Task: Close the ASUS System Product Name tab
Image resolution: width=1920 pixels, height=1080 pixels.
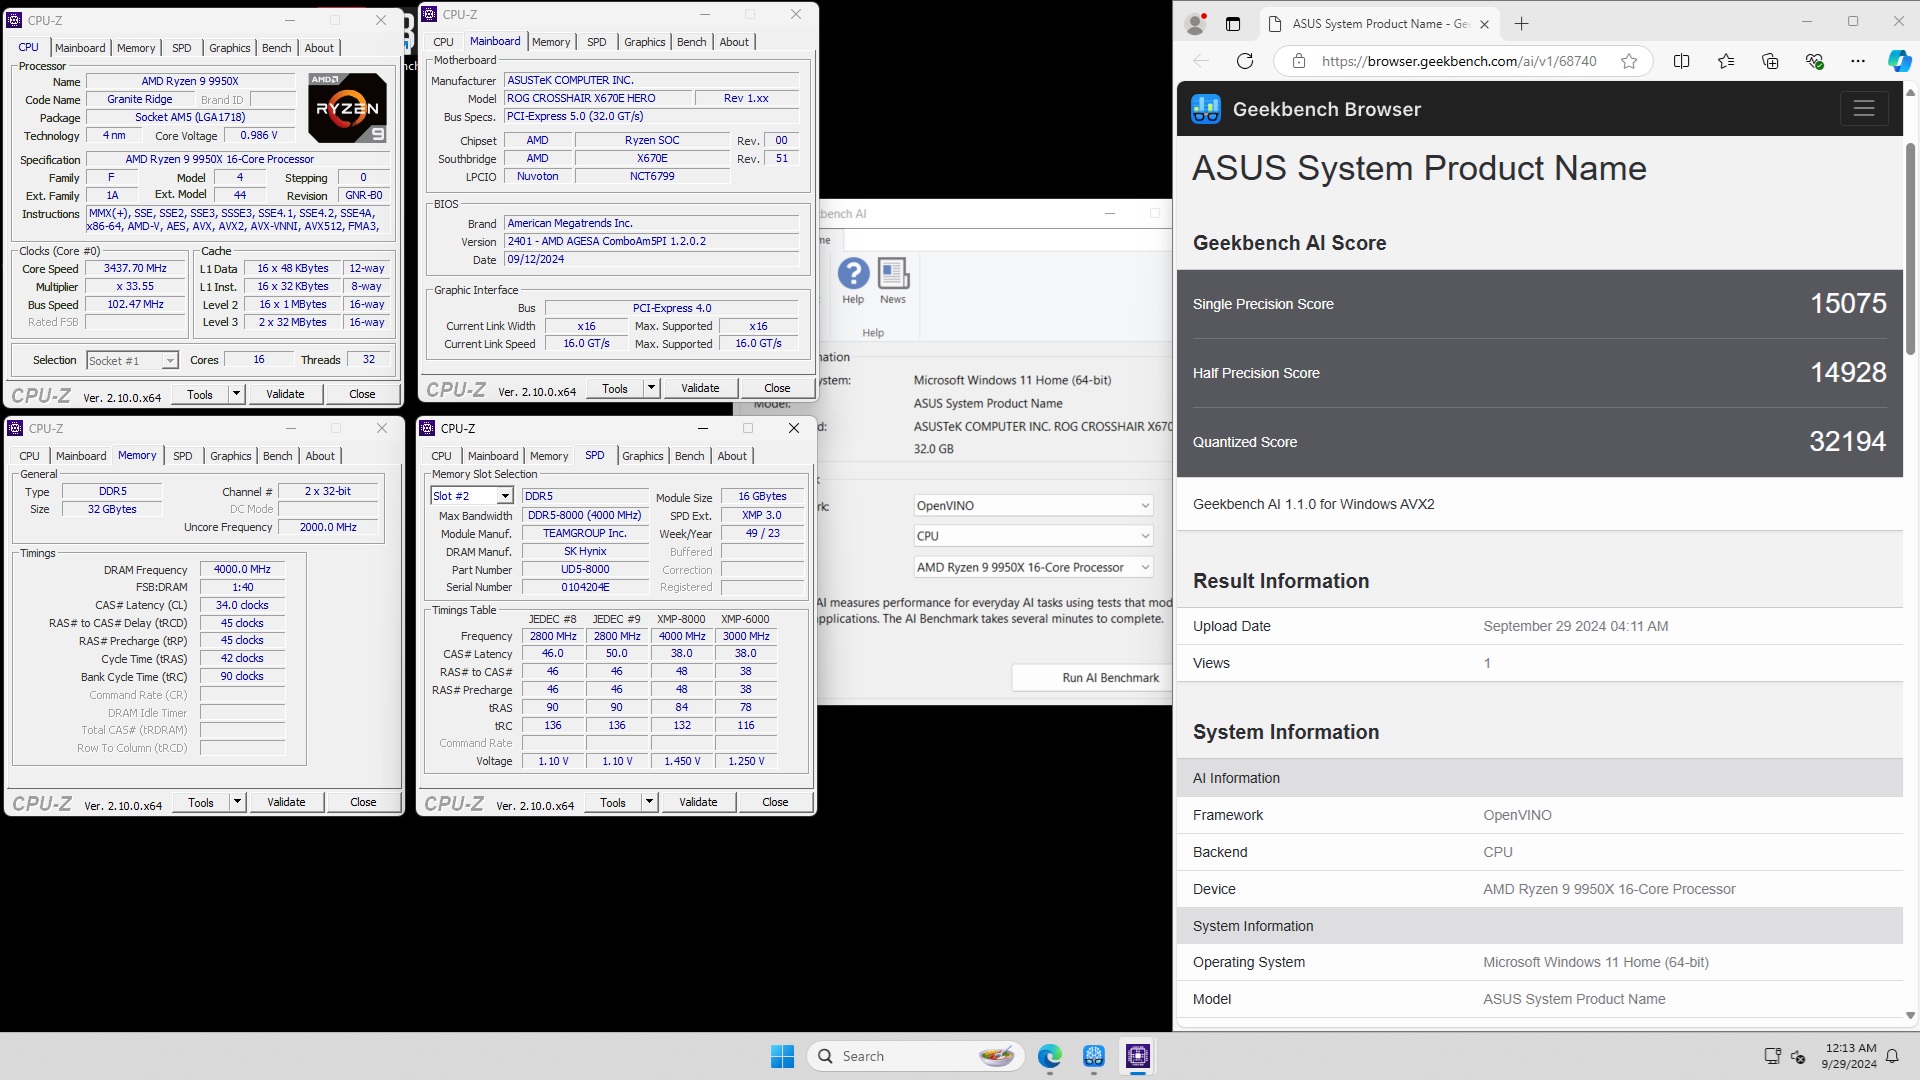Action: 1485,24
